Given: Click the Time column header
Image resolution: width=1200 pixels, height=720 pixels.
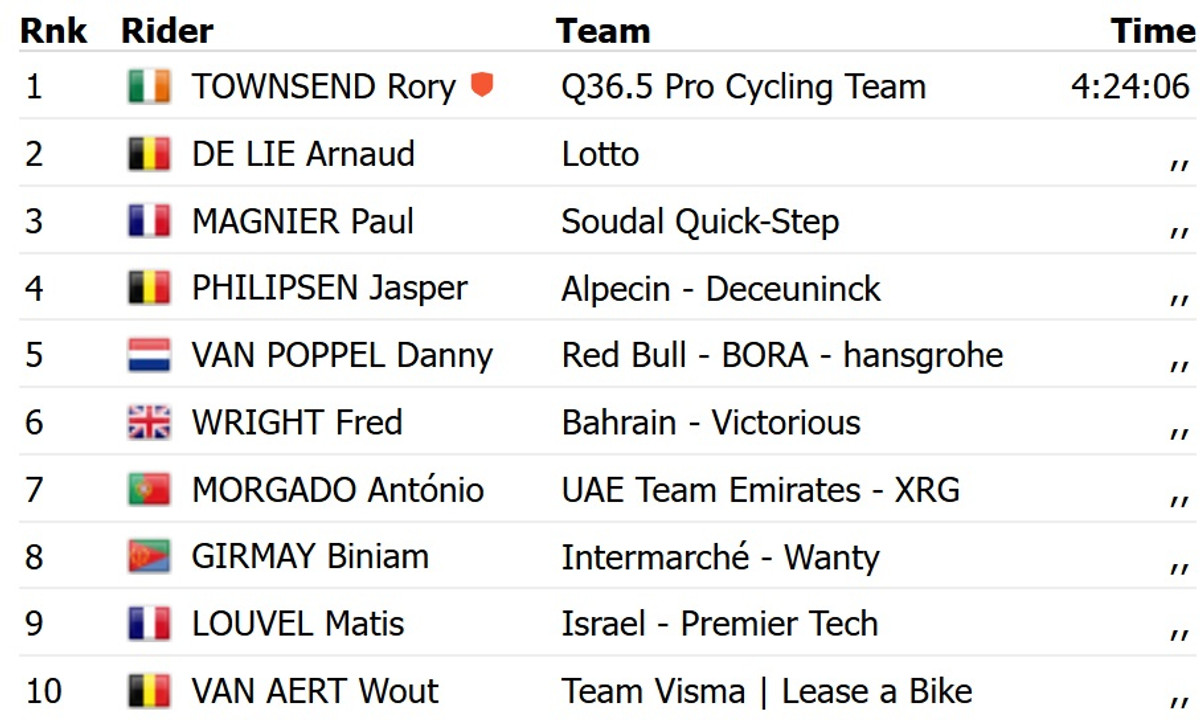Looking at the screenshot, I should click(x=1152, y=31).
